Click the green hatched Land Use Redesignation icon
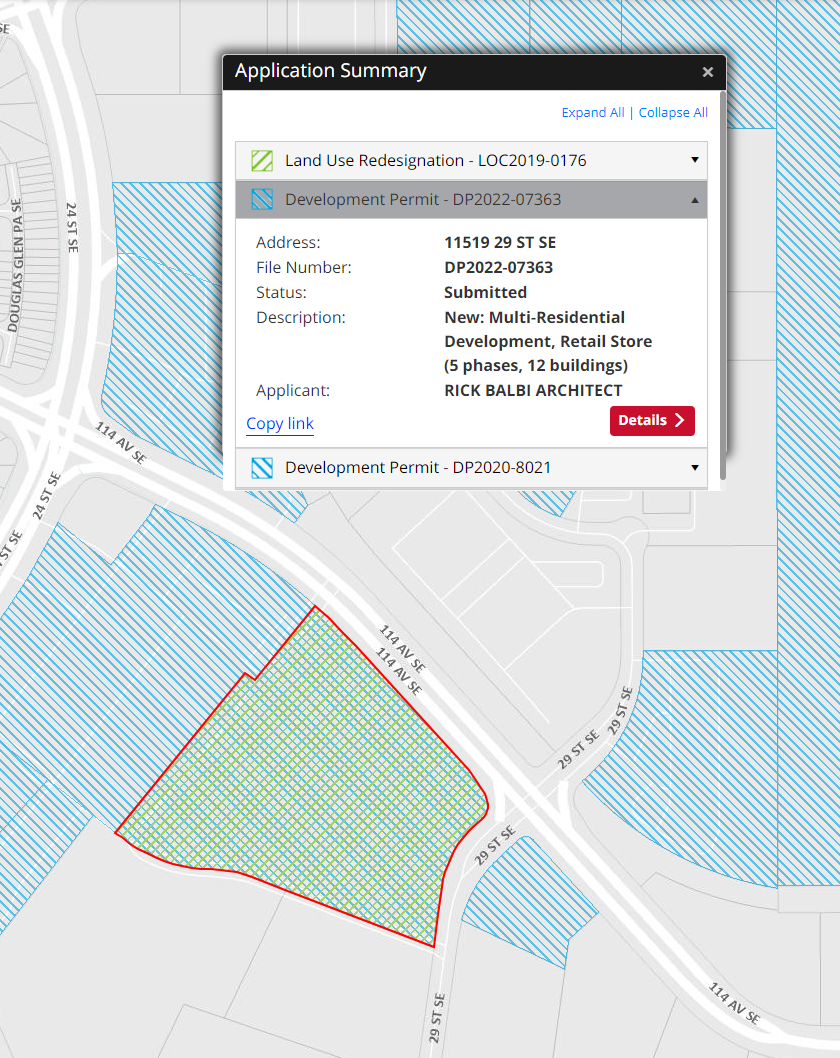The image size is (840, 1058). [x=262, y=160]
